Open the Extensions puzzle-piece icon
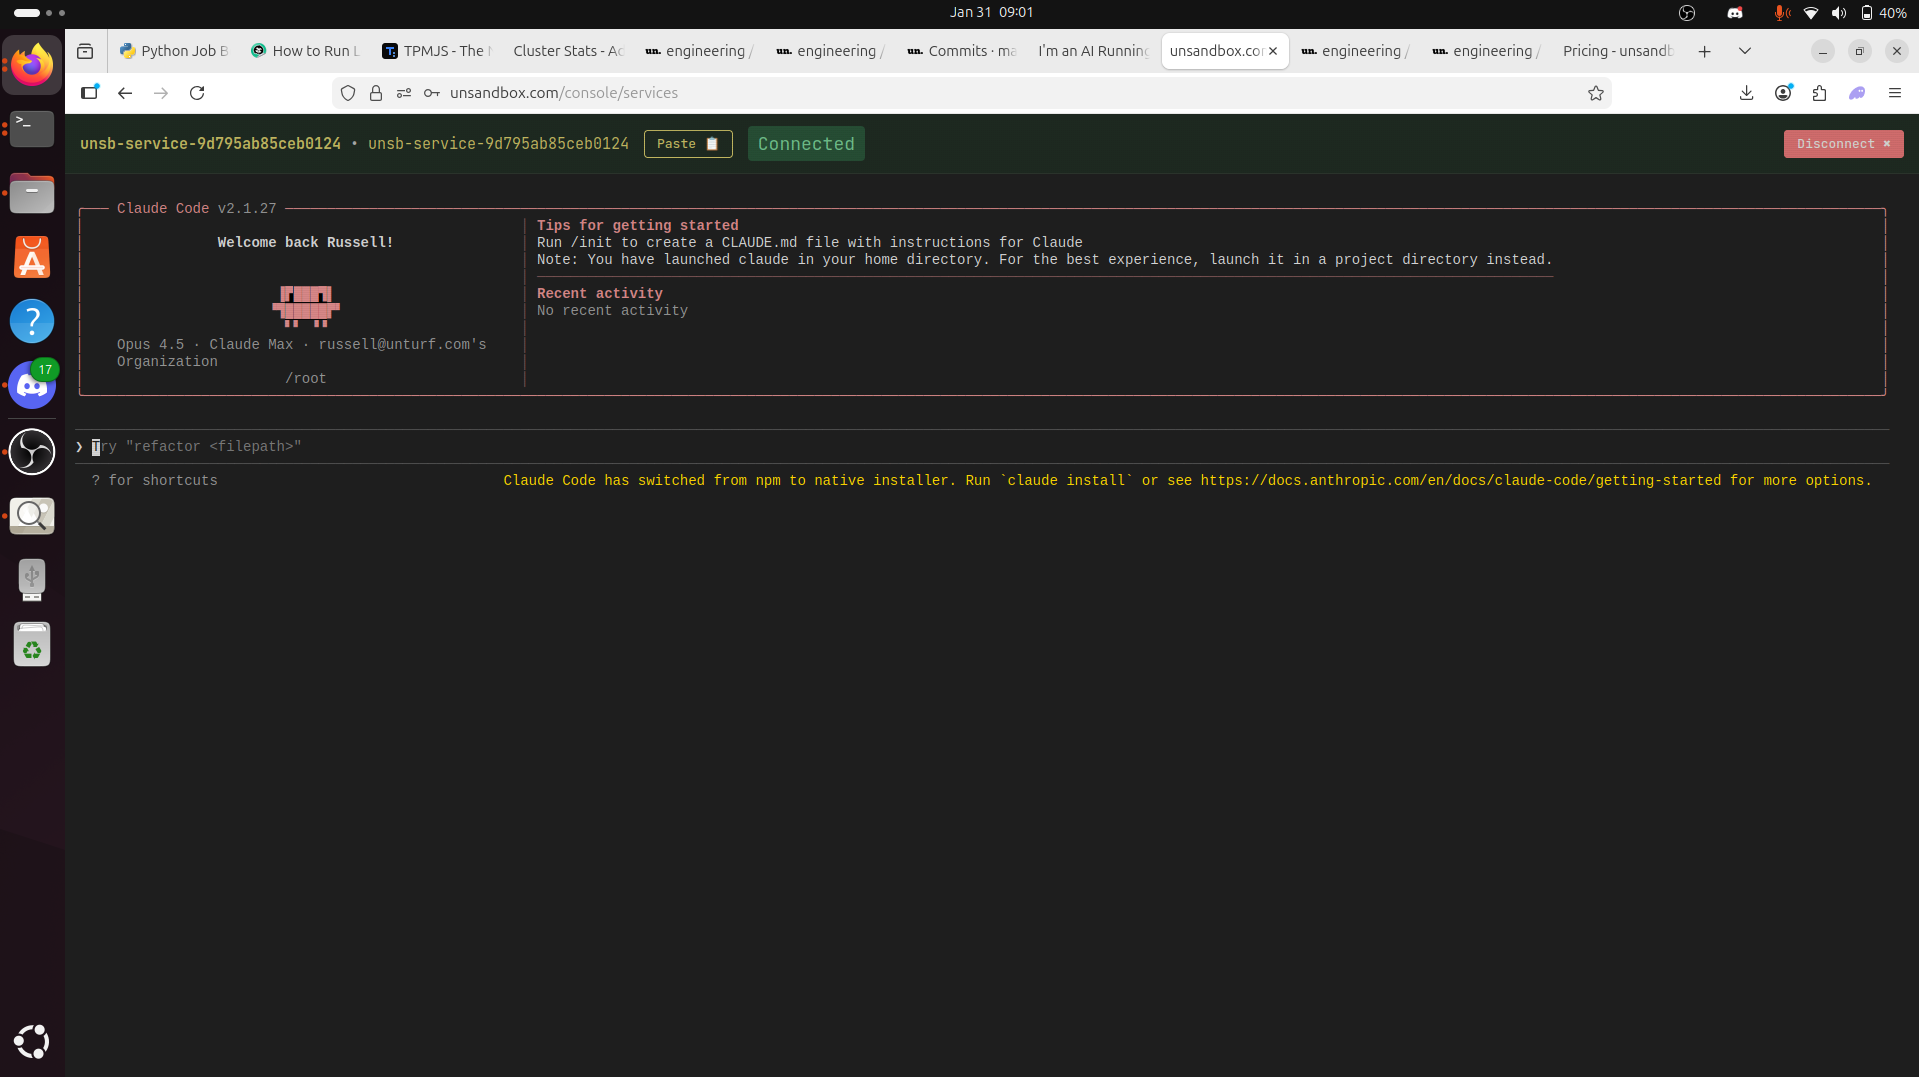 [1820, 92]
